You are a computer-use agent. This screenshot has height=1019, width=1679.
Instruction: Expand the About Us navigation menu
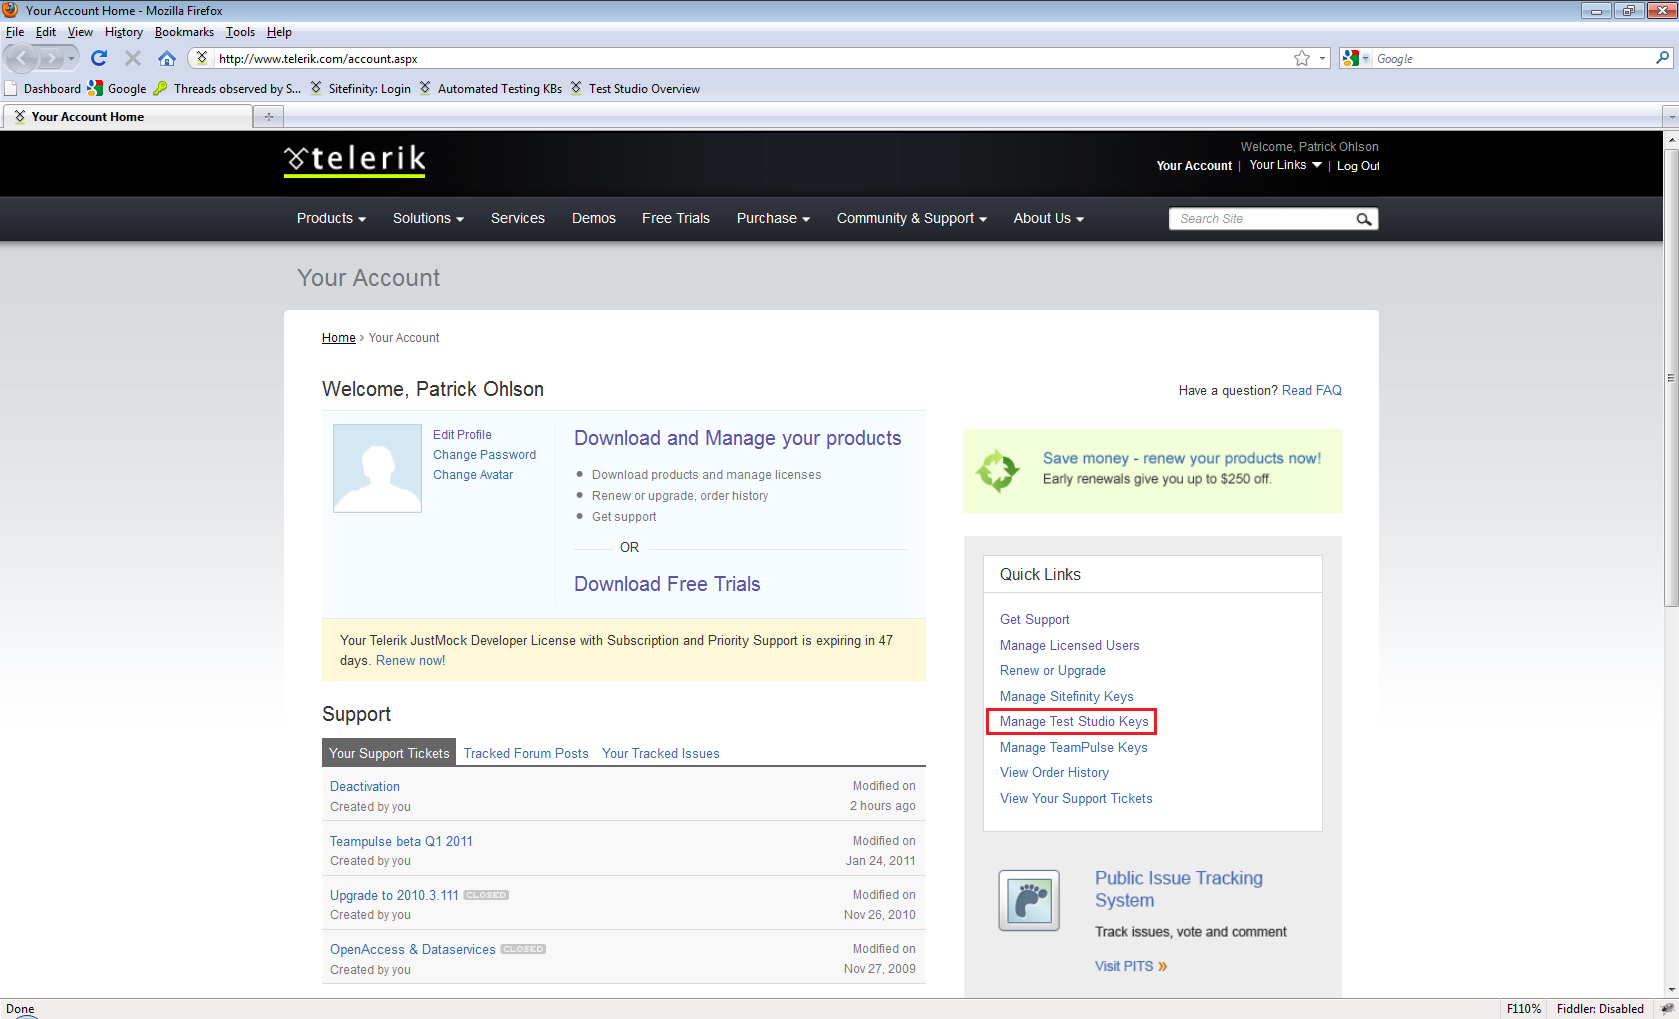1048,218
